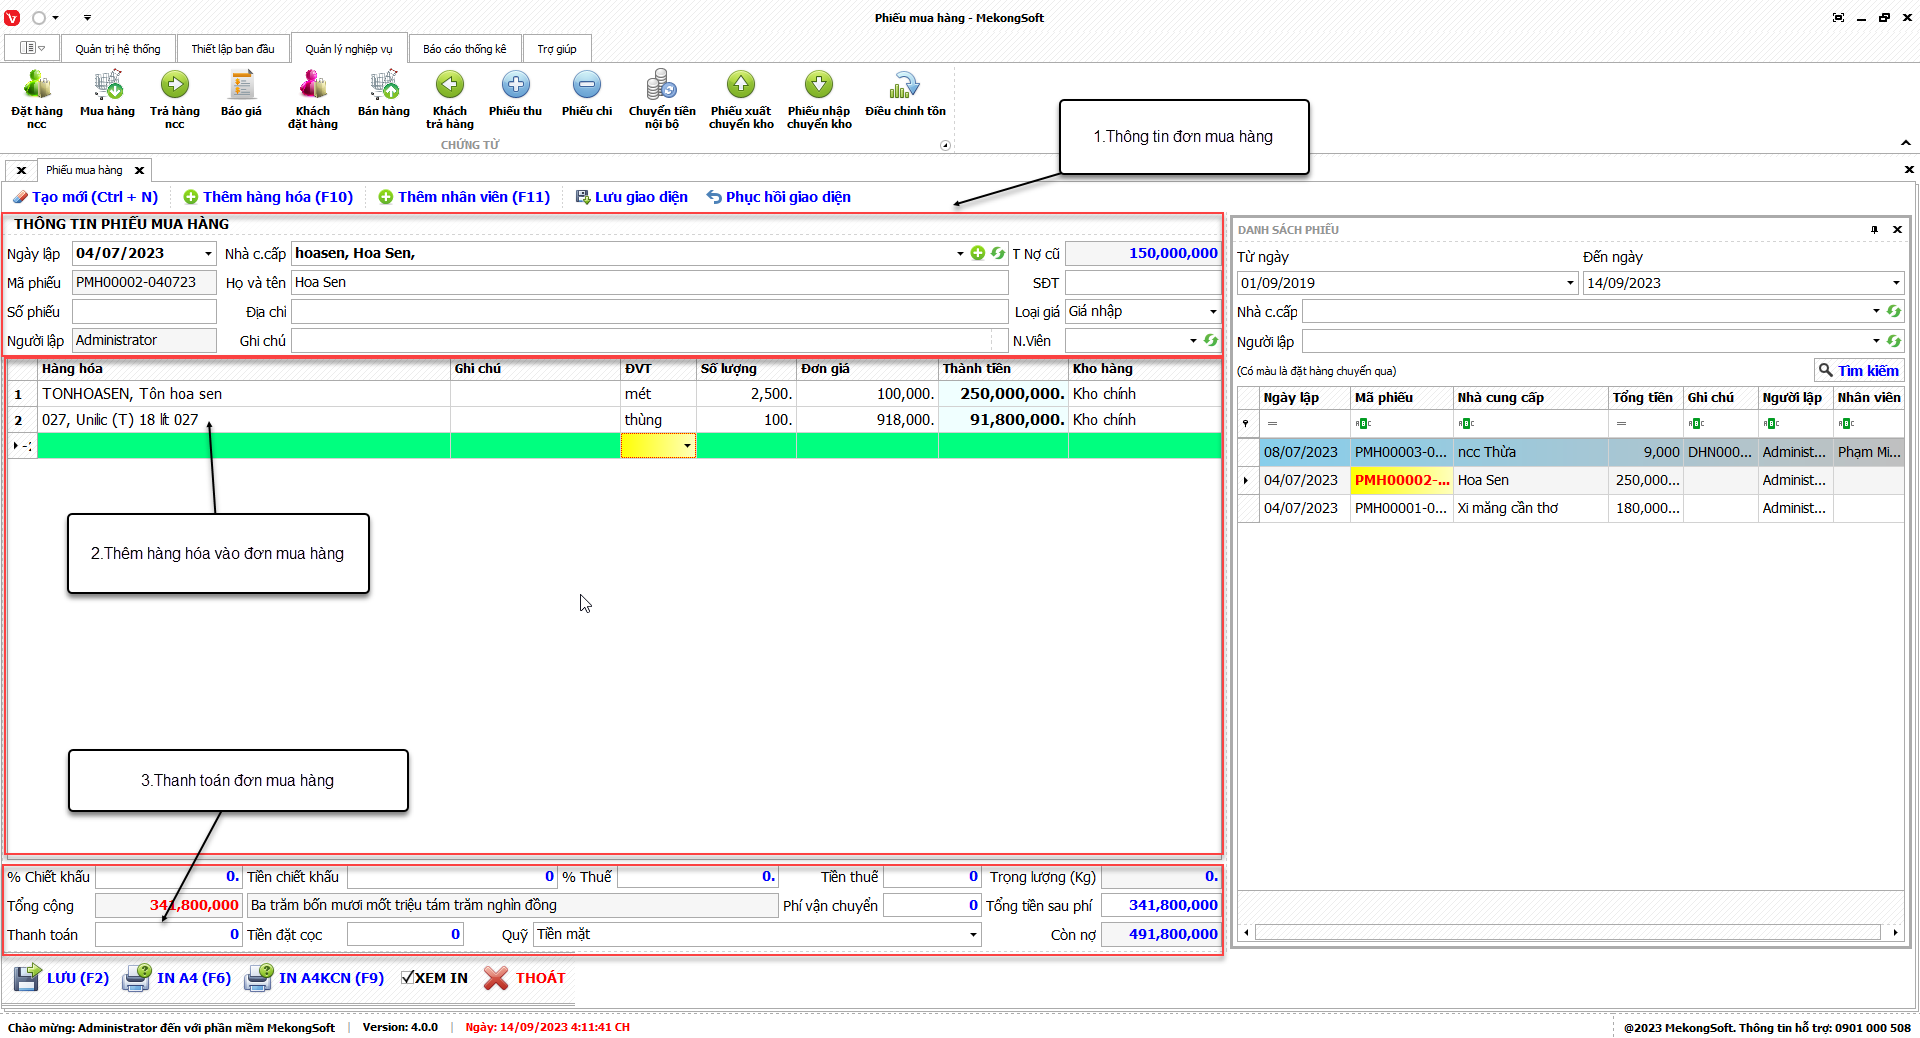Click the IN A4 (F6) printer icon
The width and height of the screenshot is (1920, 1038).
pyautogui.click(x=136, y=978)
